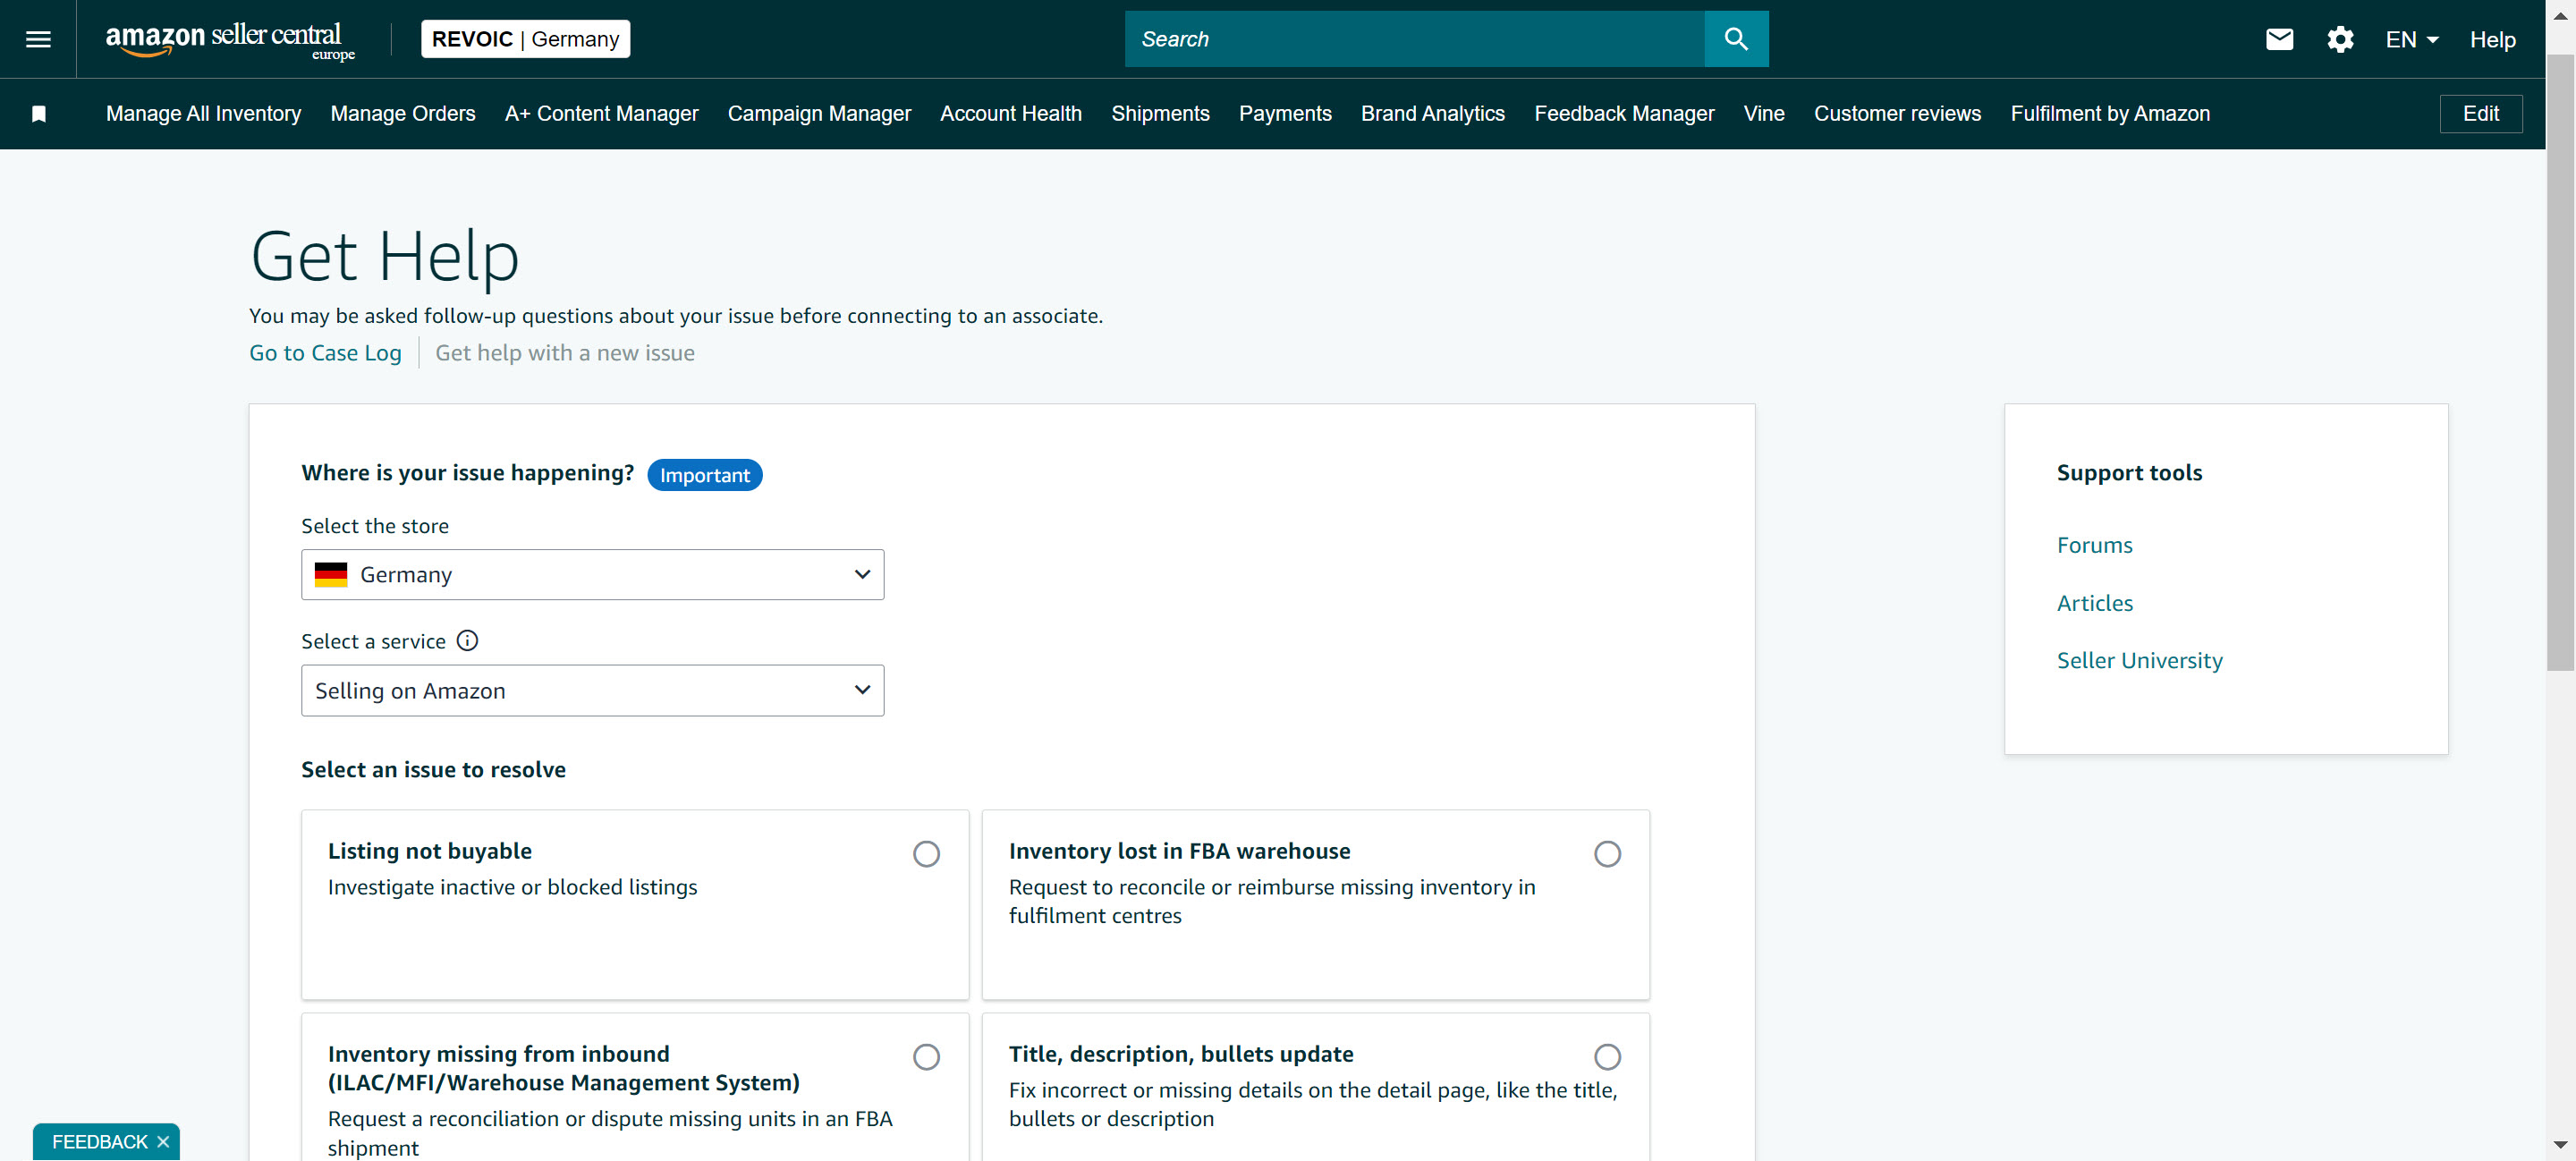This screenshot has width=2576, height=1161.
Task: Open the Articles support link
Action: [x=2094, y=603]
